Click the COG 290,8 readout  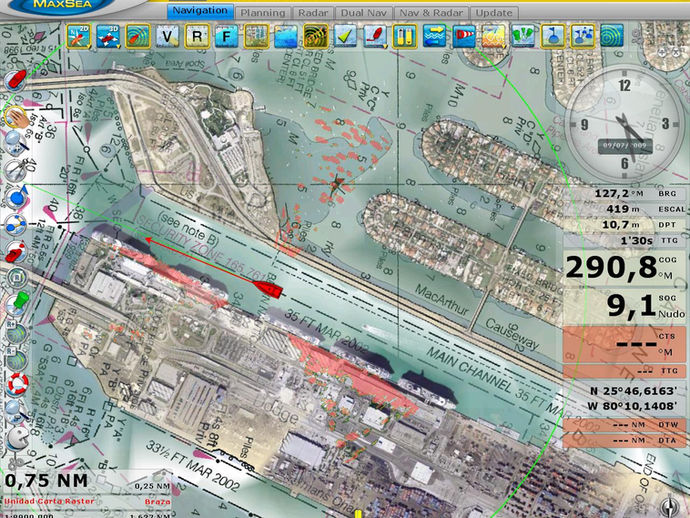pos(625,268)
